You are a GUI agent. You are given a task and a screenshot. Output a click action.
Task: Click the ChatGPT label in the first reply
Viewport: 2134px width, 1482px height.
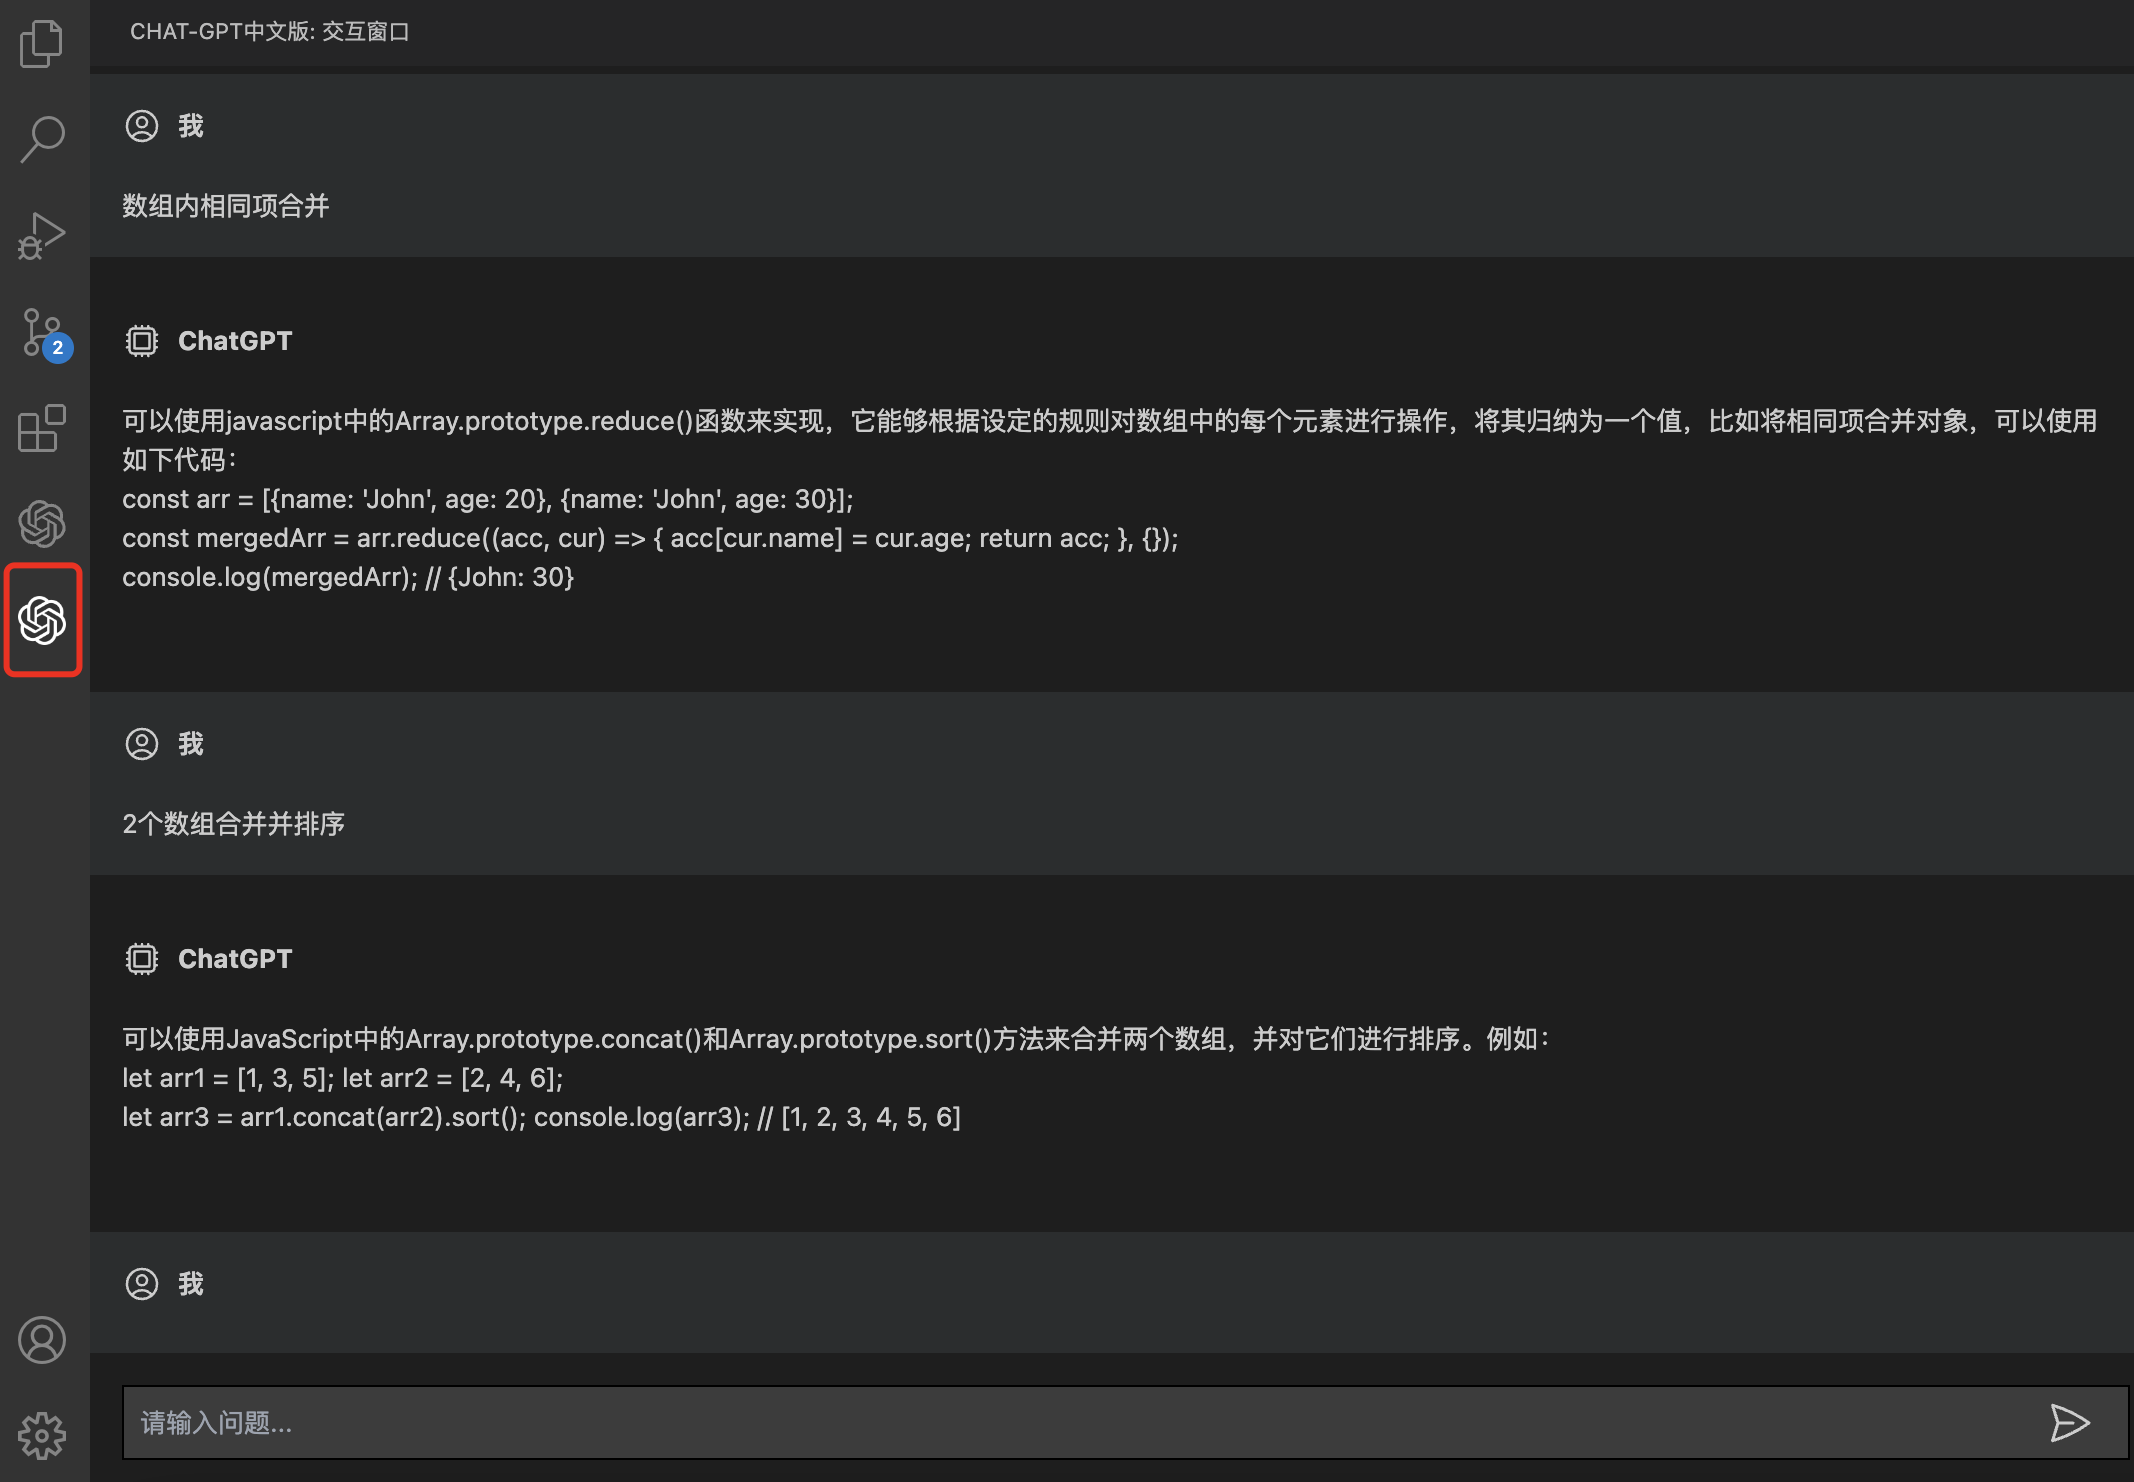point(235,341)
